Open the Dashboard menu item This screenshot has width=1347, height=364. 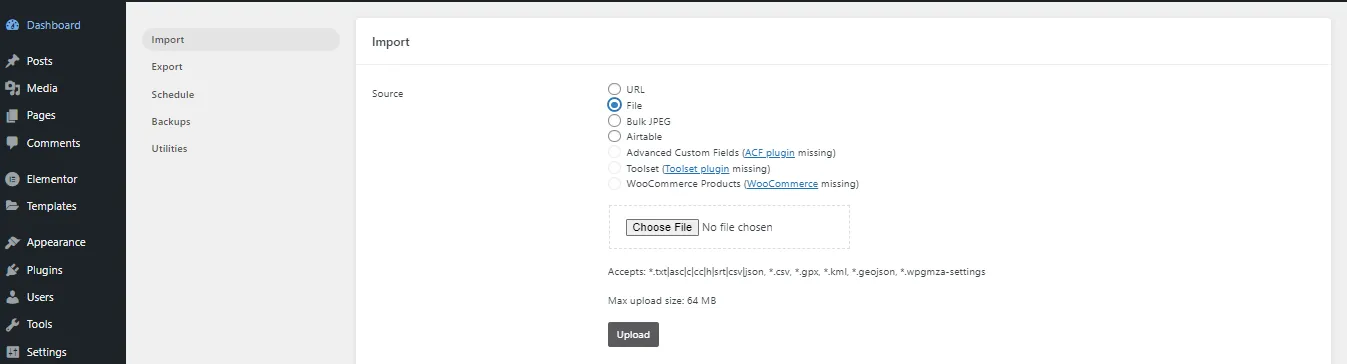pos(63,25)
